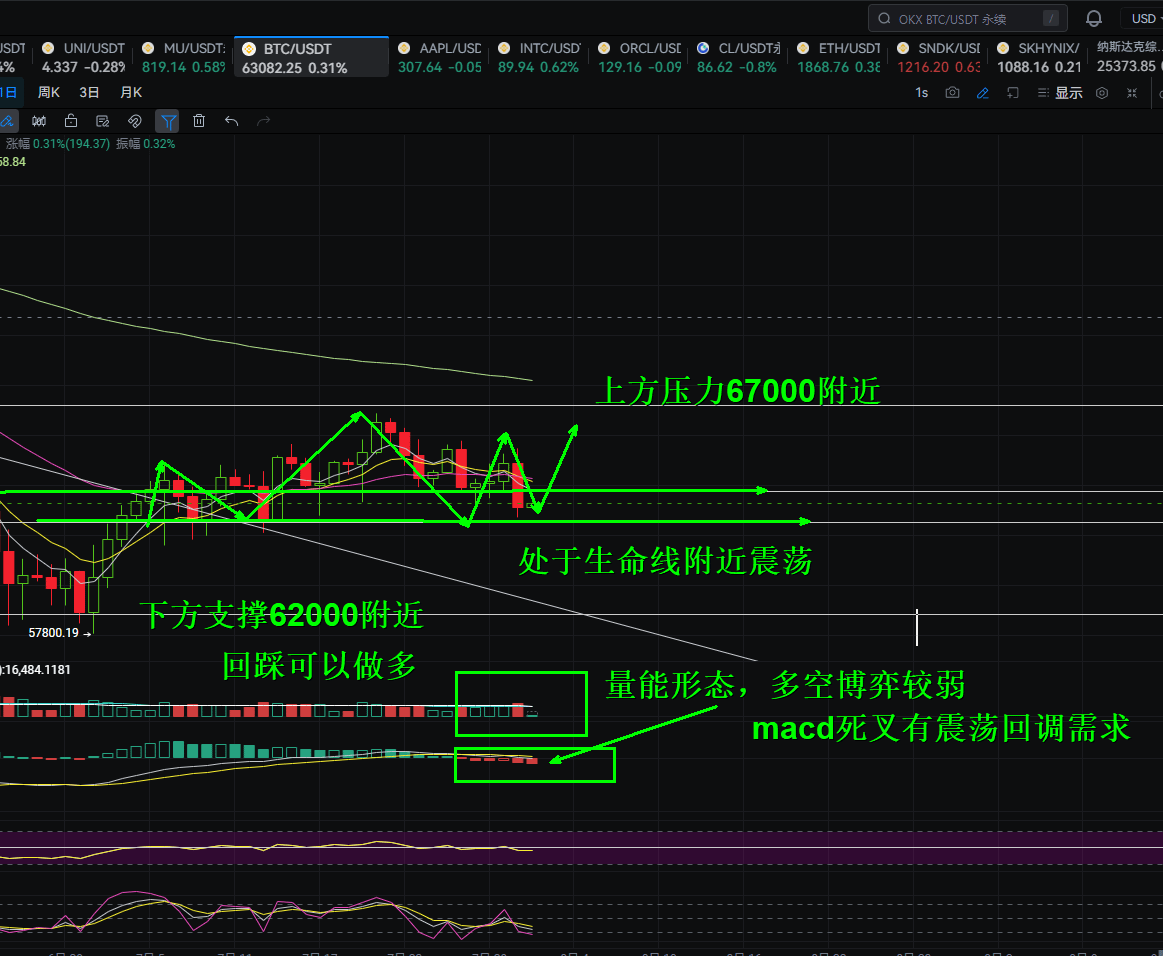Toggle the magnet snap tool

(x=135, y=121)
